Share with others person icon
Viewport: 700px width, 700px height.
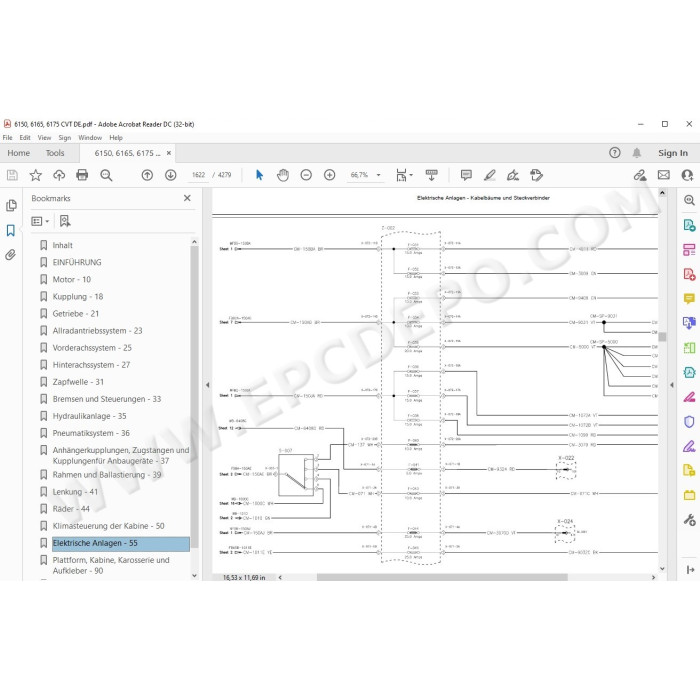(x=687, y=175)
